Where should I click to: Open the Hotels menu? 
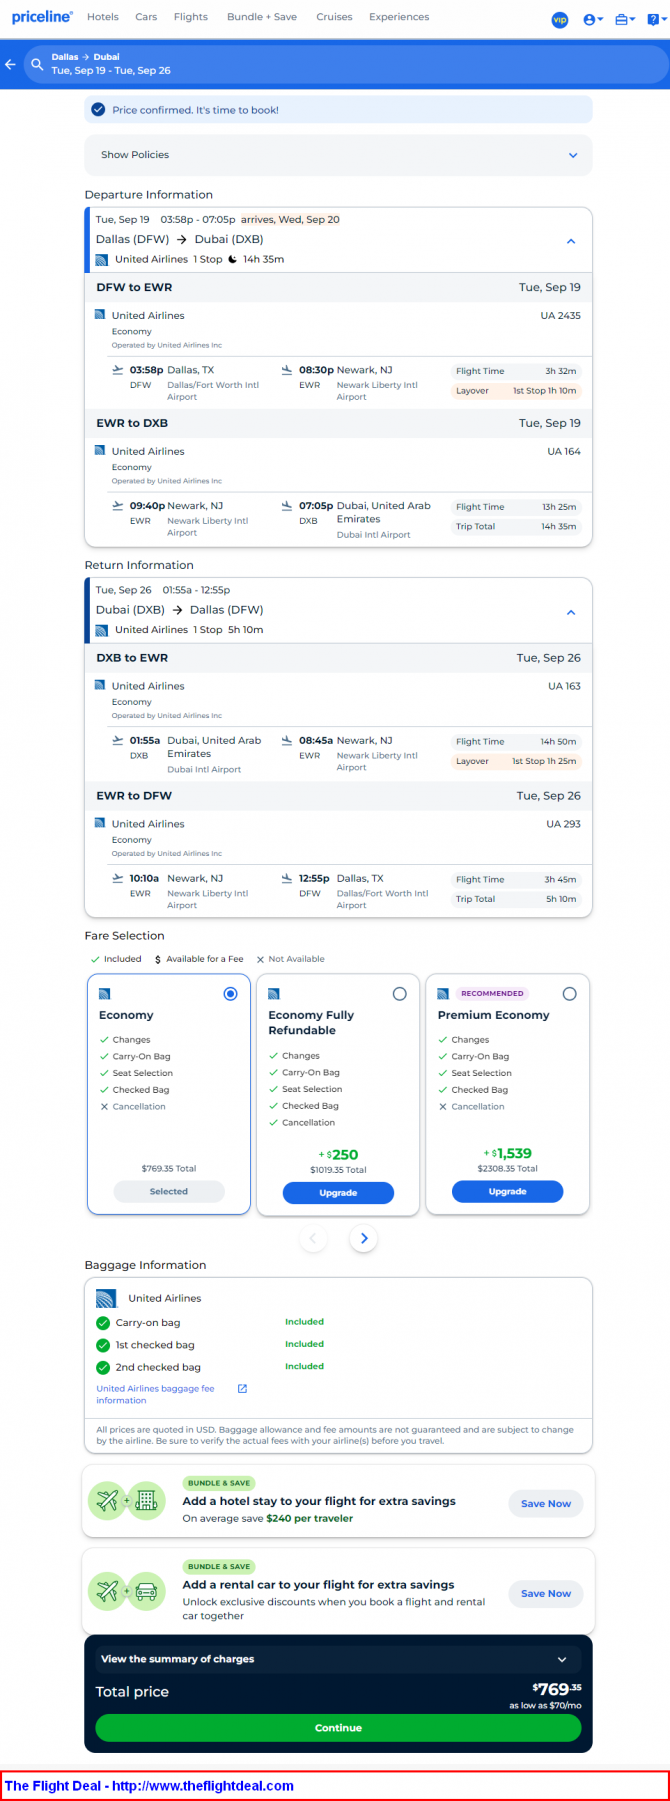(x=103, y=17)
